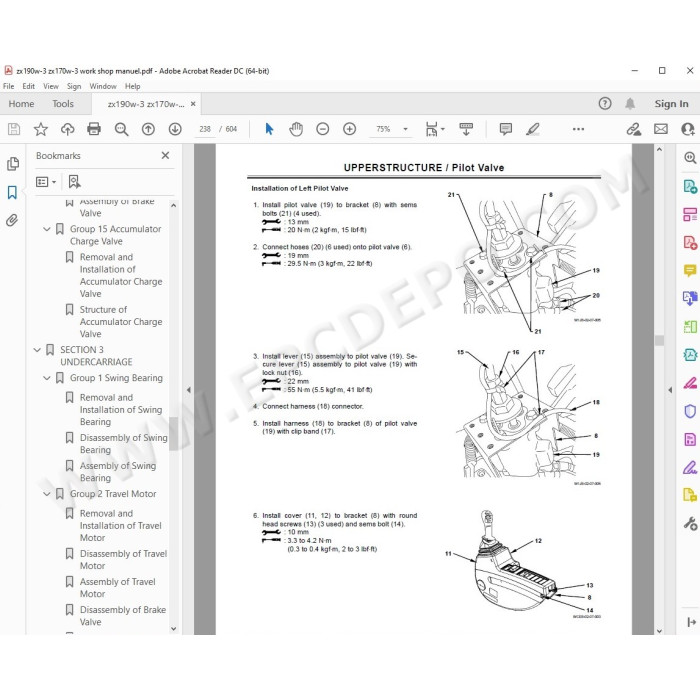Toggle the Bookmarks panel icon
The width and height of the screenshot is (700, 700).
click(12, 192)
